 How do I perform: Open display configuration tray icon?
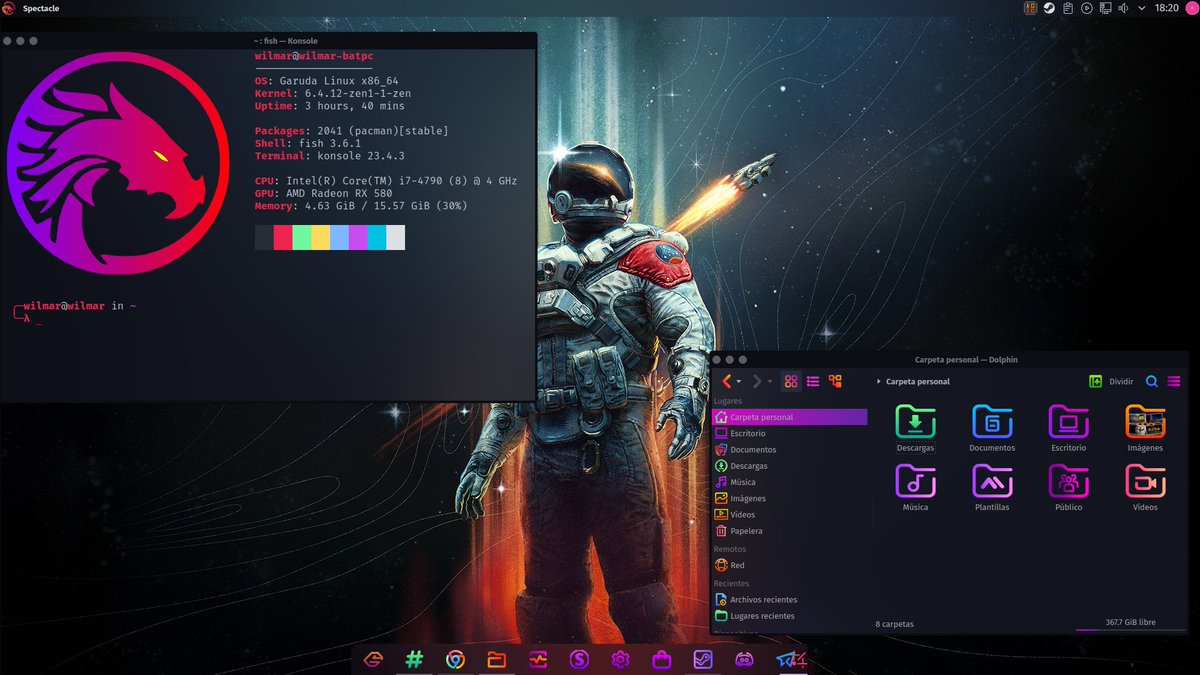(1105, 8)
